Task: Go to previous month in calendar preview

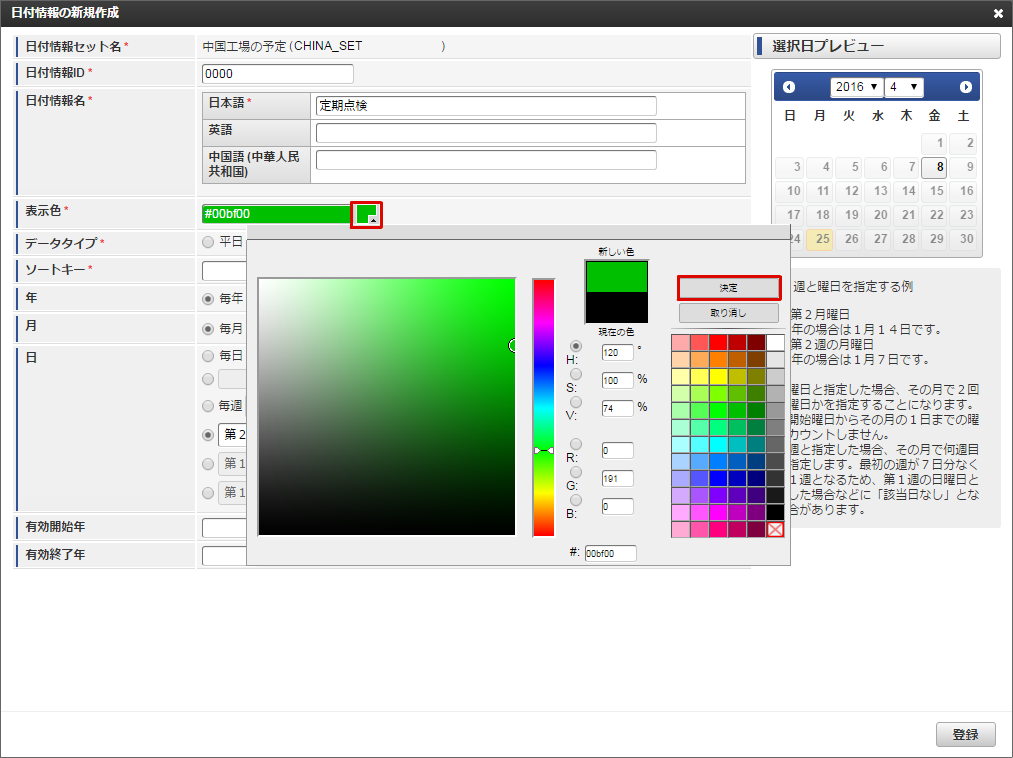Action: point(789,87)
